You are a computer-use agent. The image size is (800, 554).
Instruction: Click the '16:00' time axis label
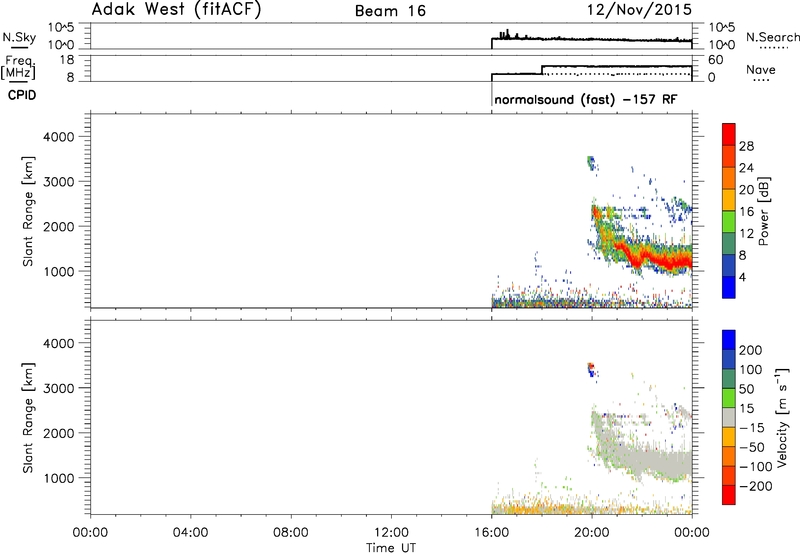491,533
